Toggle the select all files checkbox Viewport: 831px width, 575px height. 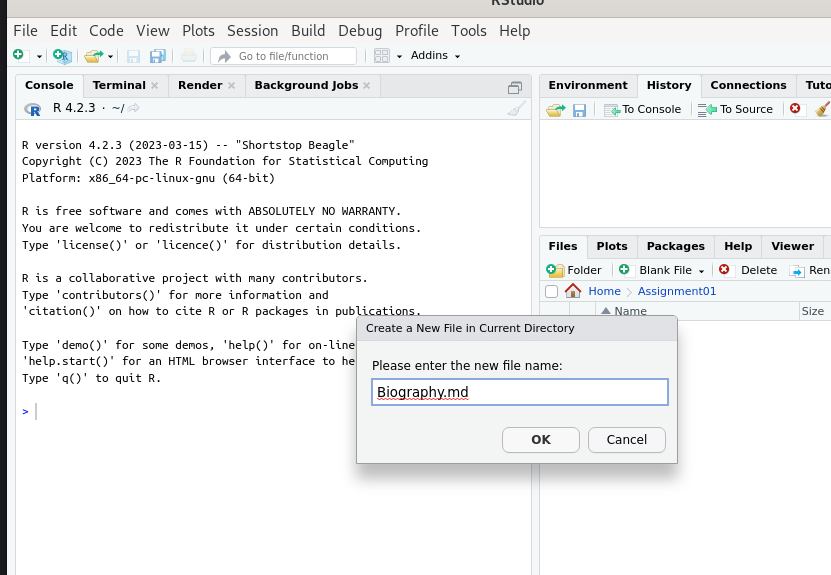coord(551,291)
